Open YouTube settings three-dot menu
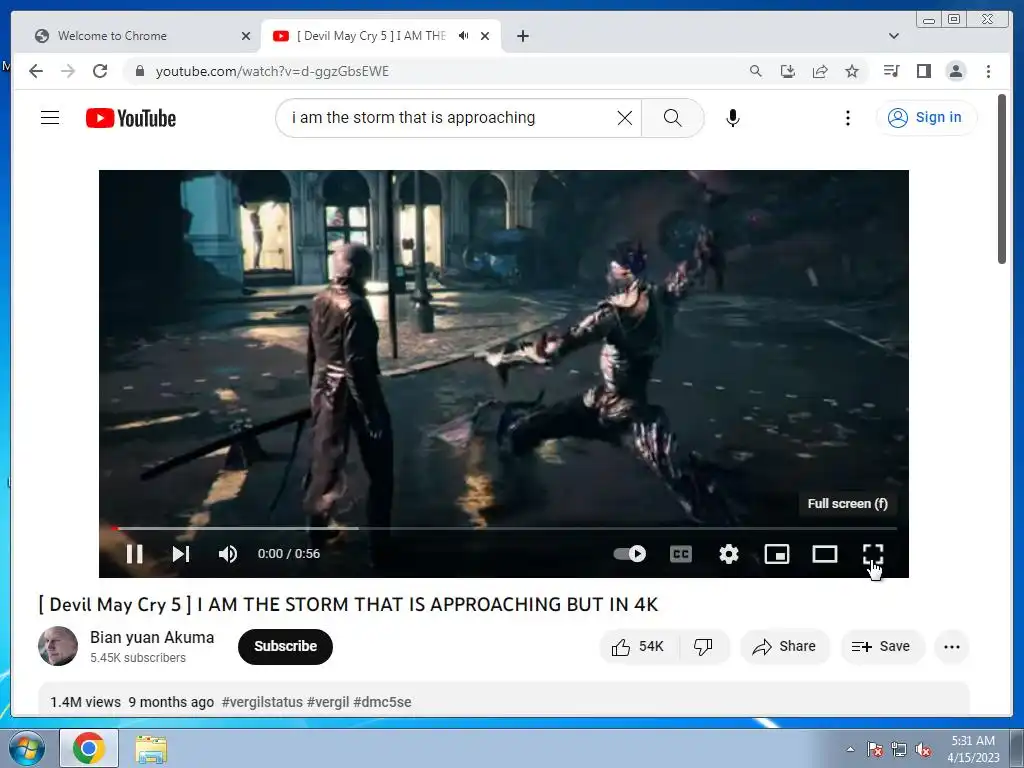Viewport: 1024px width, 768px height. (848, 118)
